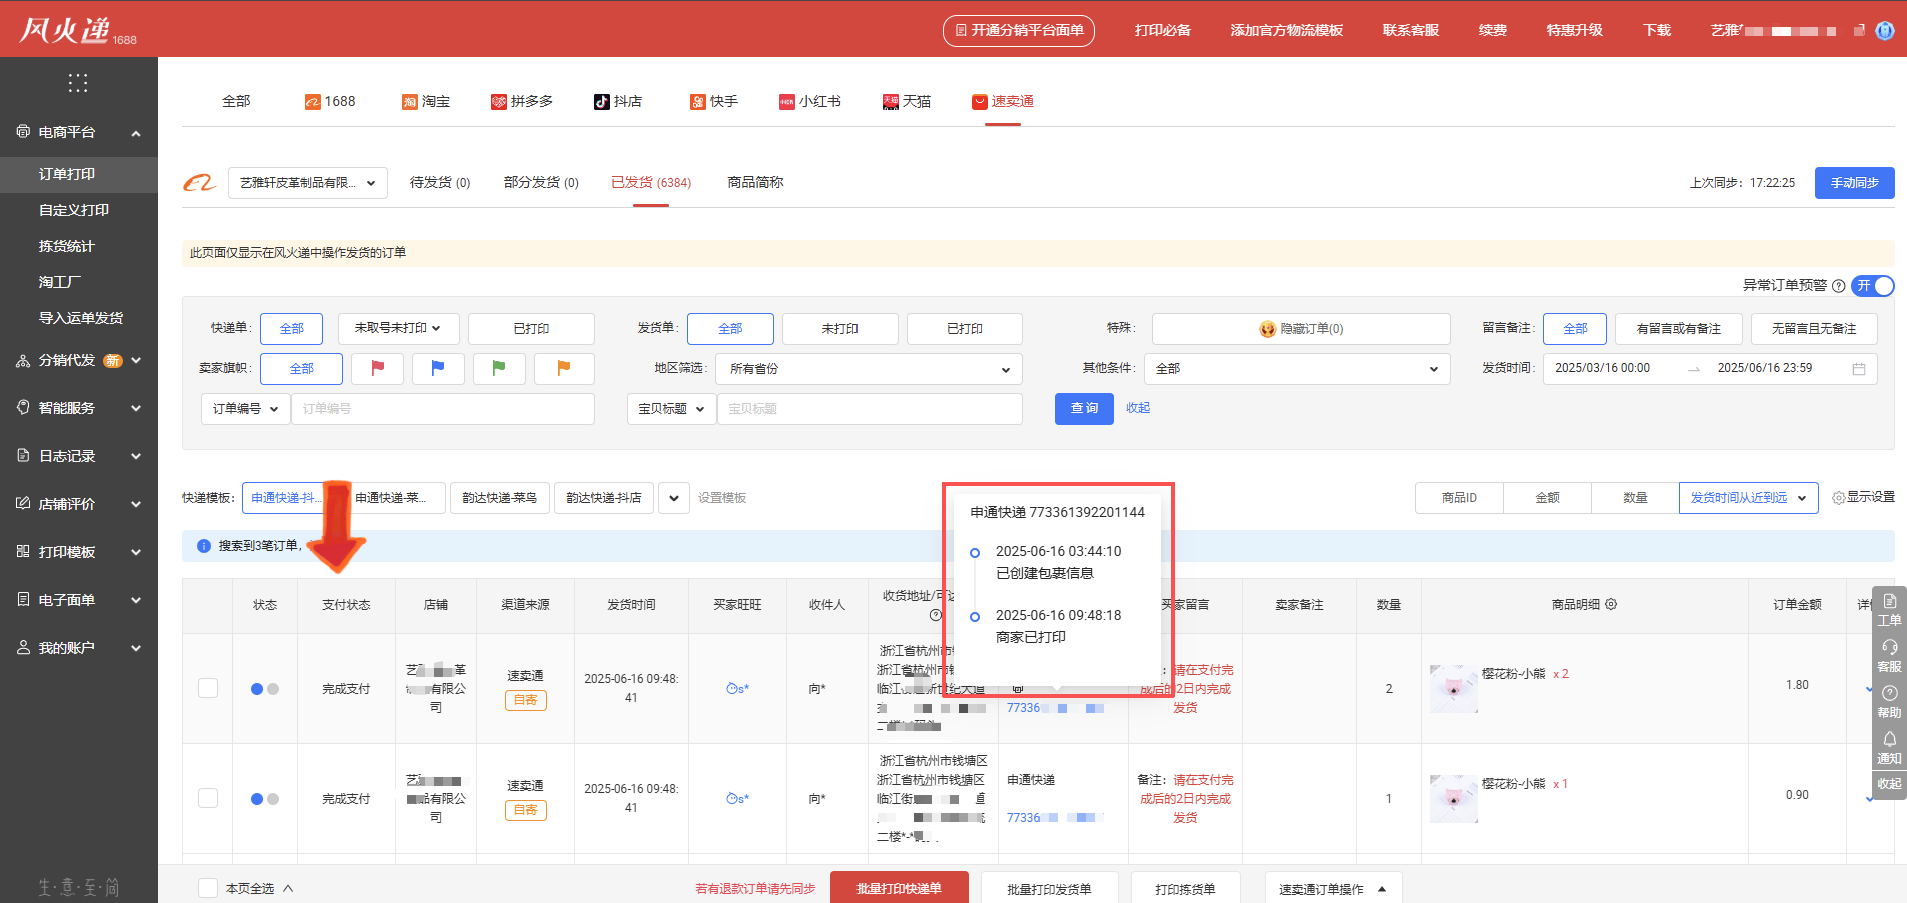
Task: Click the 查询 search button
Action: tap(1084, 409)
